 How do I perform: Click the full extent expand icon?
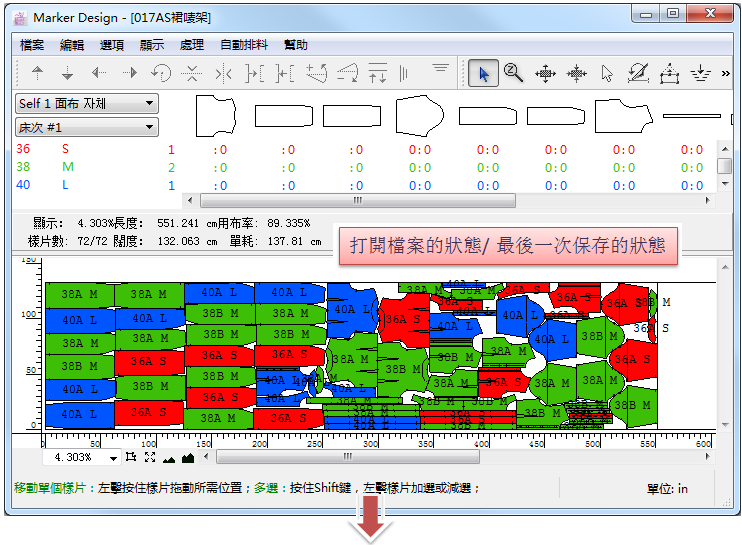(x=150, y=457)
